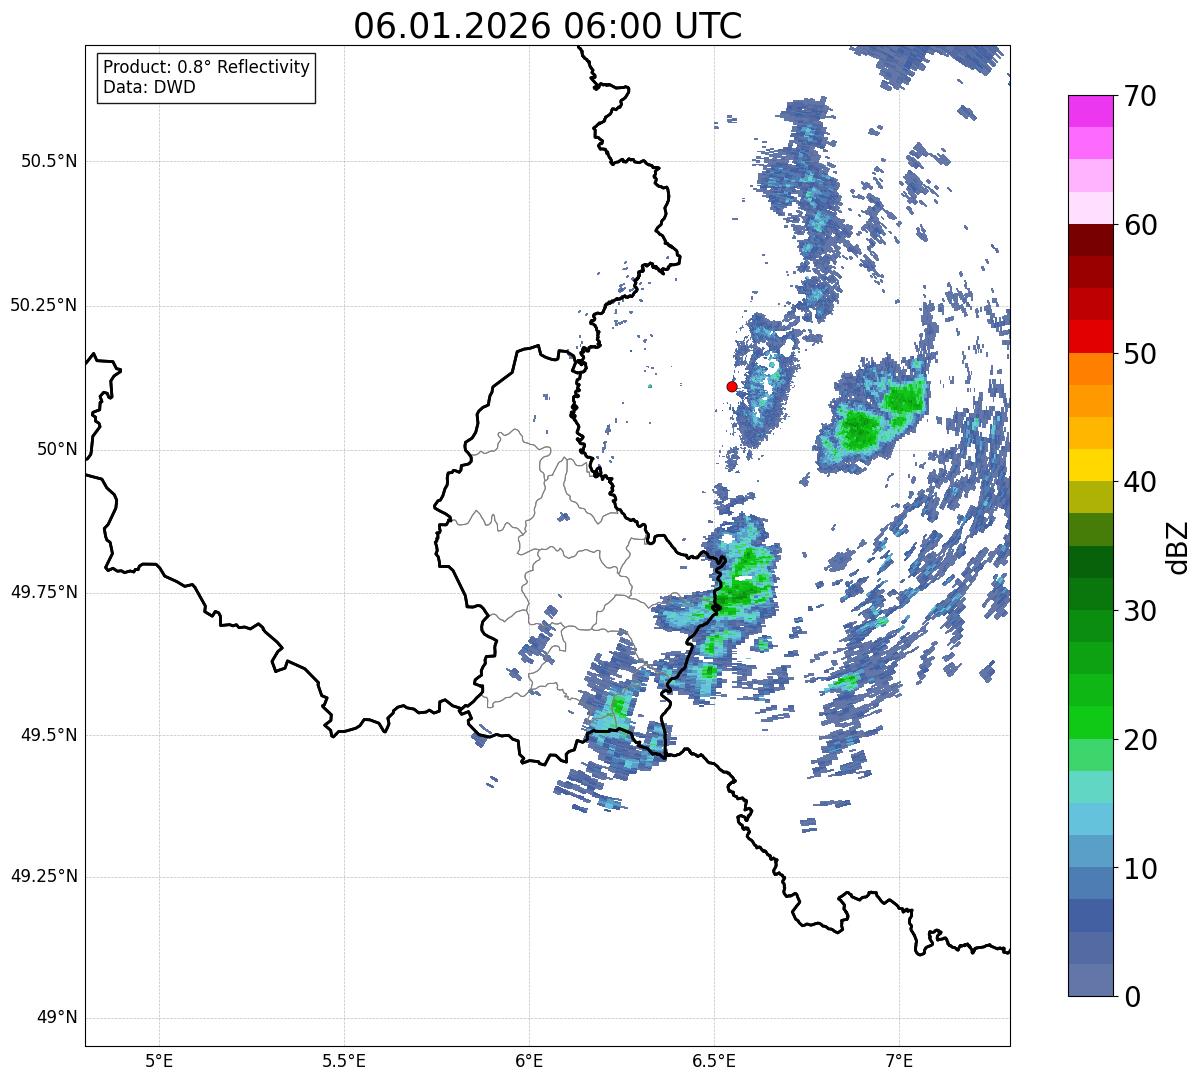Screen dimensions: 1202x1081
Task: Click the colorbar tick label 50
Action: coord(1140,354)
